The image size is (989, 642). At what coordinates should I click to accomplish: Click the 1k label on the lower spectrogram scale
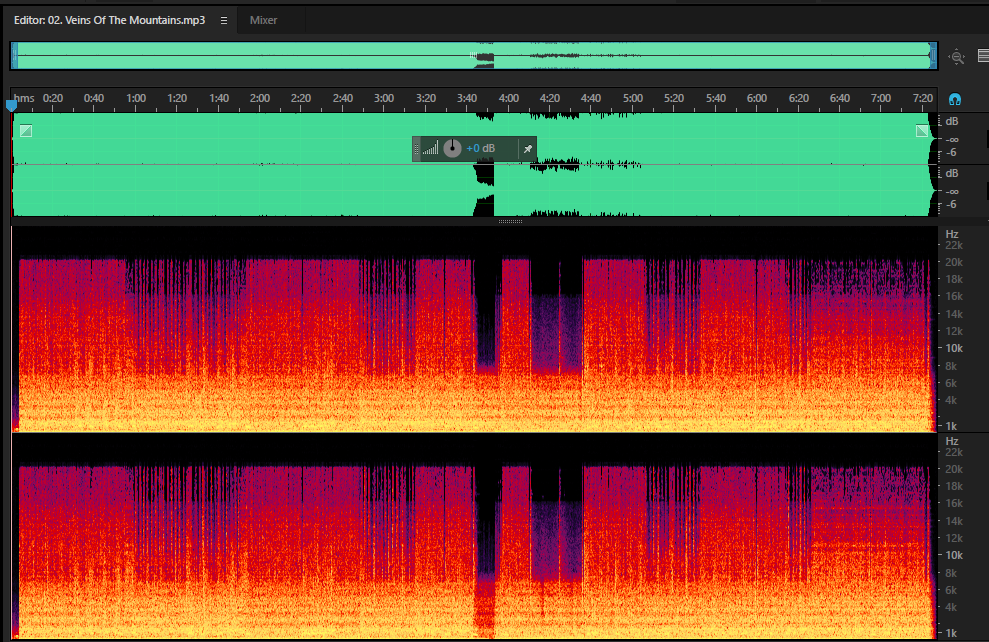(951, 633)
